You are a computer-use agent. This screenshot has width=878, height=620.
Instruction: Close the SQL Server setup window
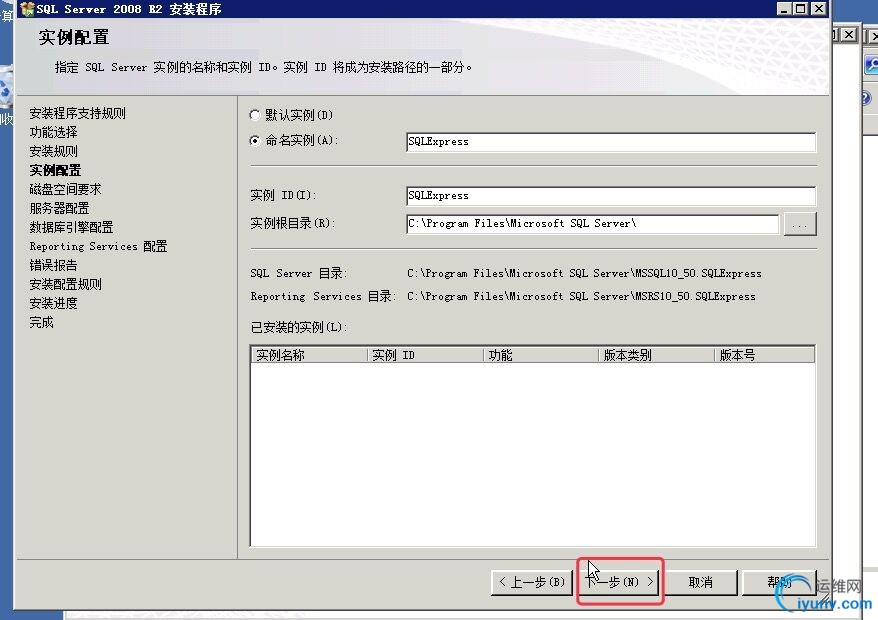coord(818,8)
